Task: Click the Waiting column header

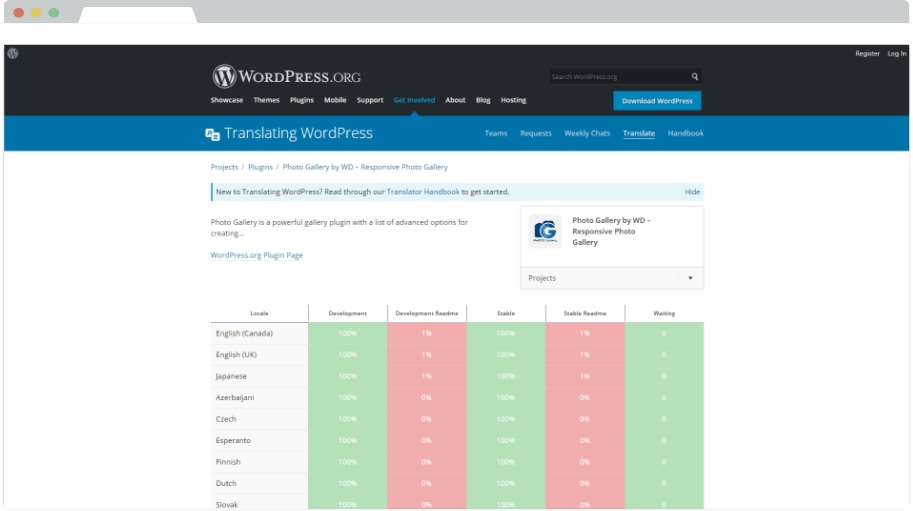Action: [x=664, y=313]
